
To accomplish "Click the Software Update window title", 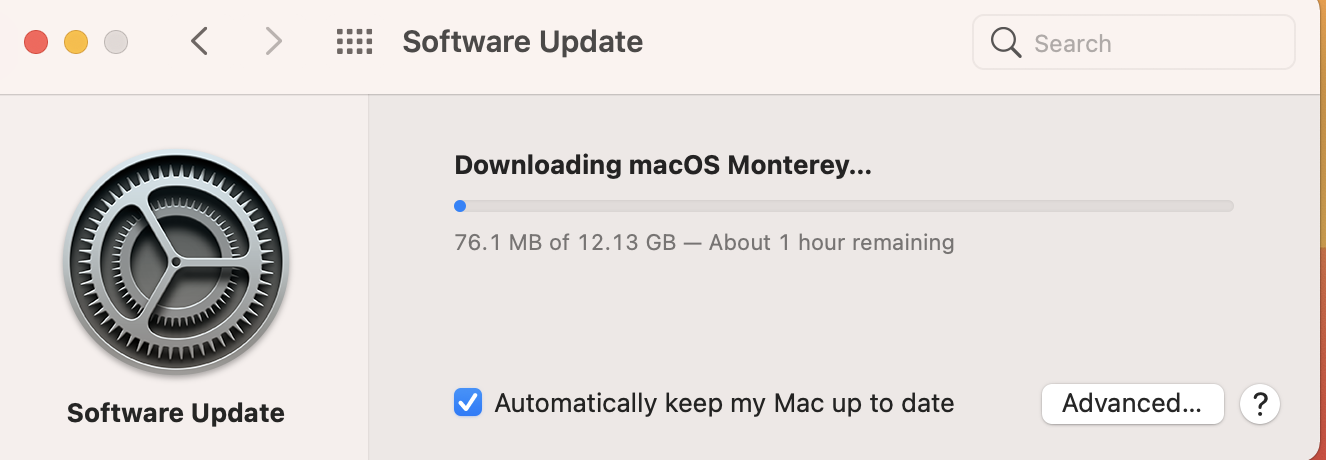I will [x=522, y=42].
